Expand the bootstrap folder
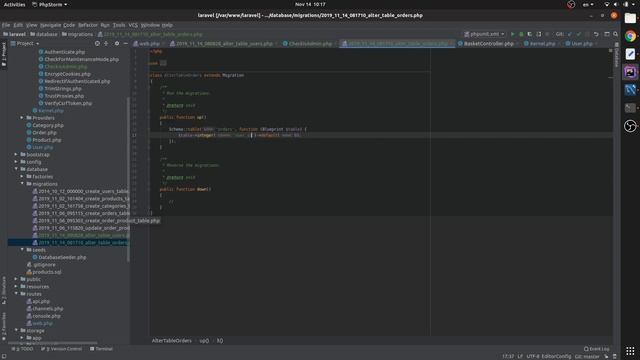The width and height of the screenshot is (640, 360). (x=16, y=154)
